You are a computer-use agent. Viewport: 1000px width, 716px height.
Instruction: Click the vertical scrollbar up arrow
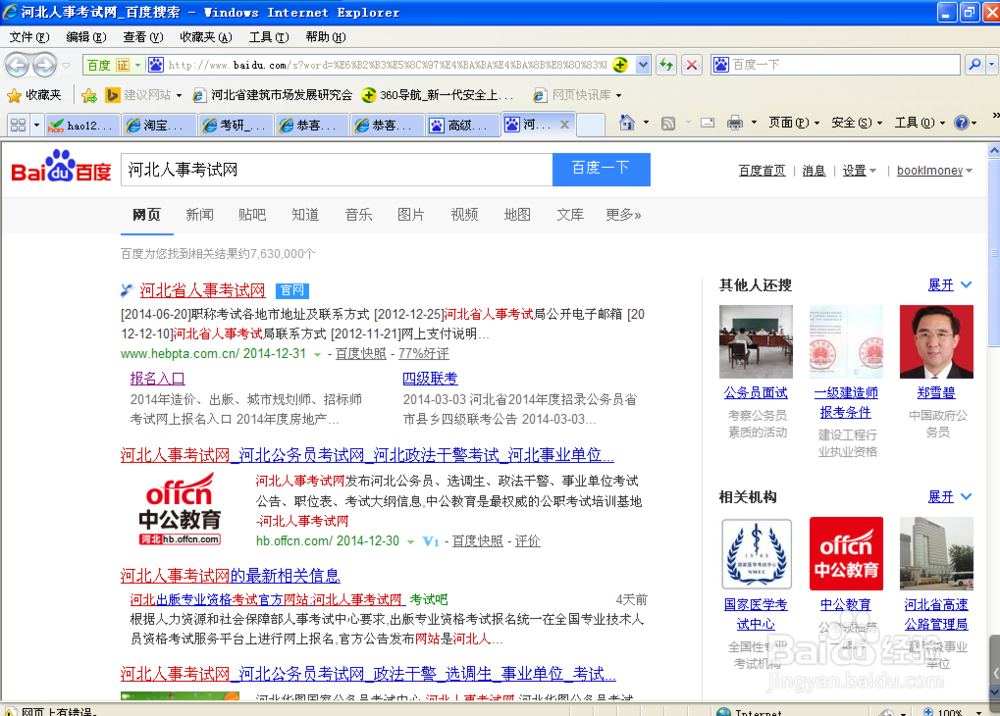coord(994,151)
